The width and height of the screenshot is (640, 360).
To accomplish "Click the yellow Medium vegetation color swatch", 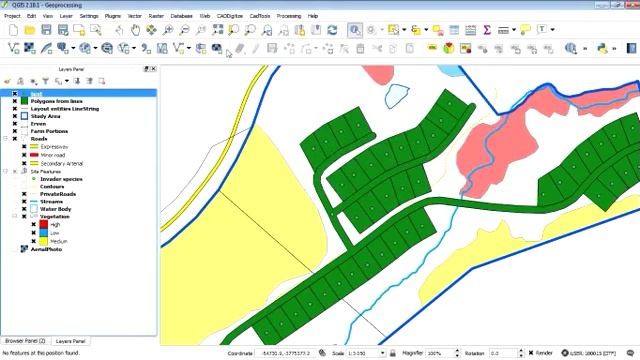I will pos(44,241).
